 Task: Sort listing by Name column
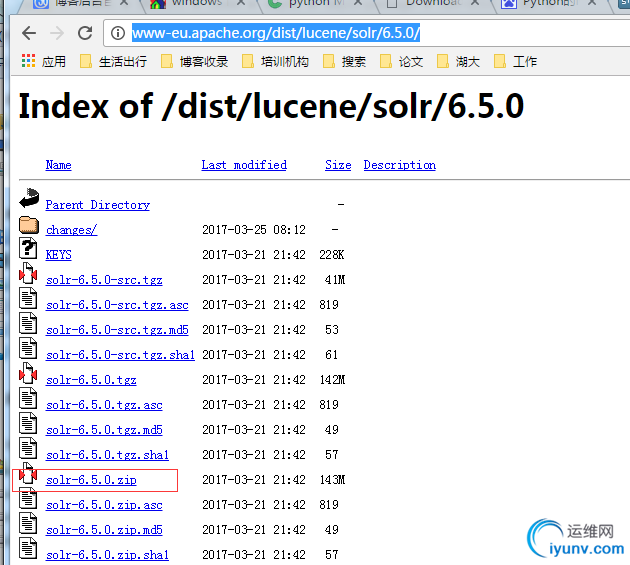pyautogui.click(x=58, y=165)
